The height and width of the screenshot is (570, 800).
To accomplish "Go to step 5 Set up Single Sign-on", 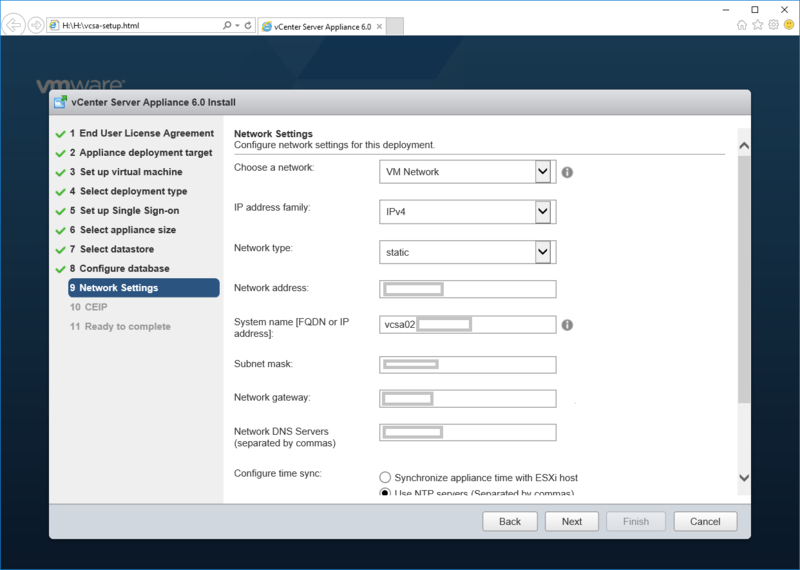I will tap(124, 211).
